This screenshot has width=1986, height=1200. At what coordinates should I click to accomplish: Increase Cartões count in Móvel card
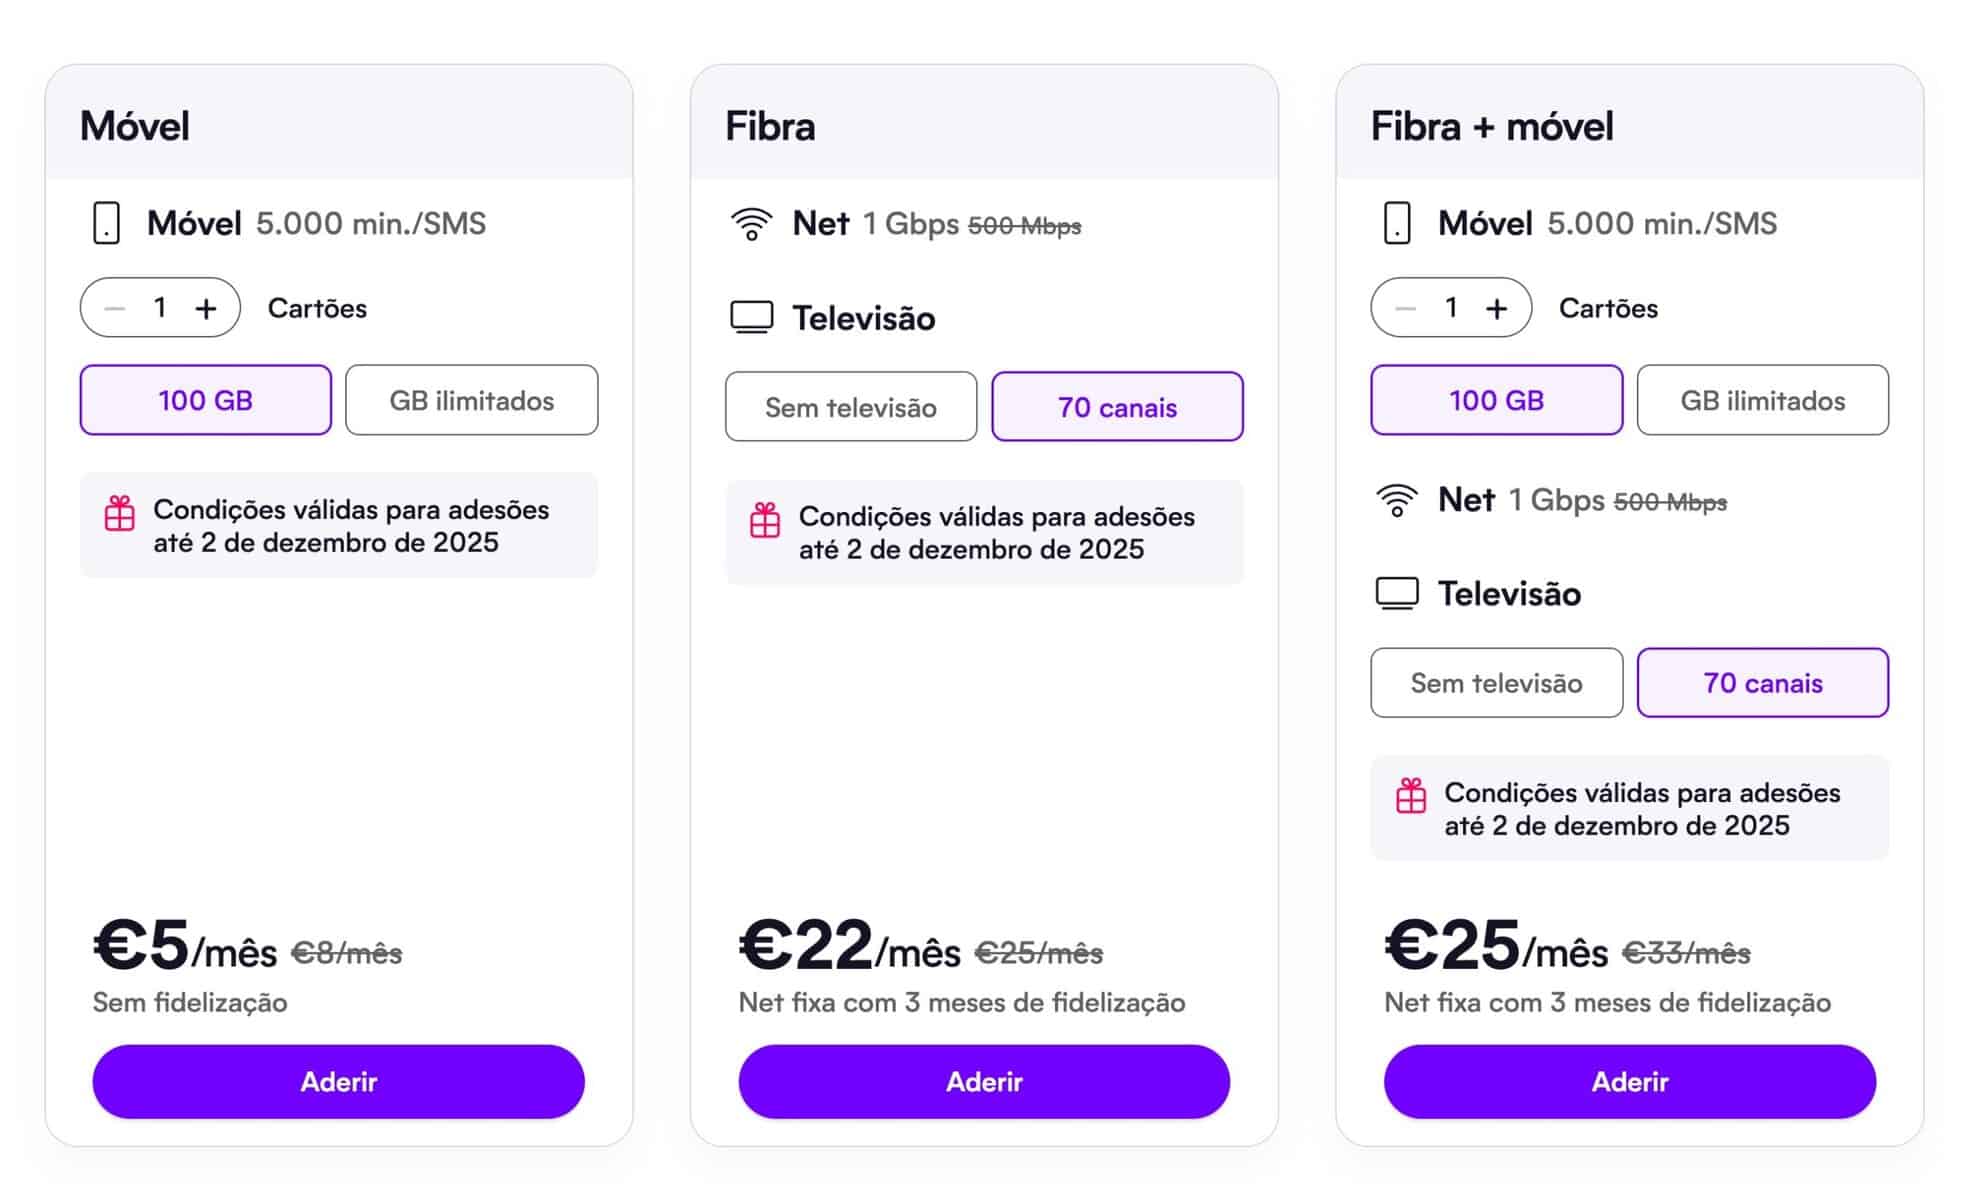206,308
